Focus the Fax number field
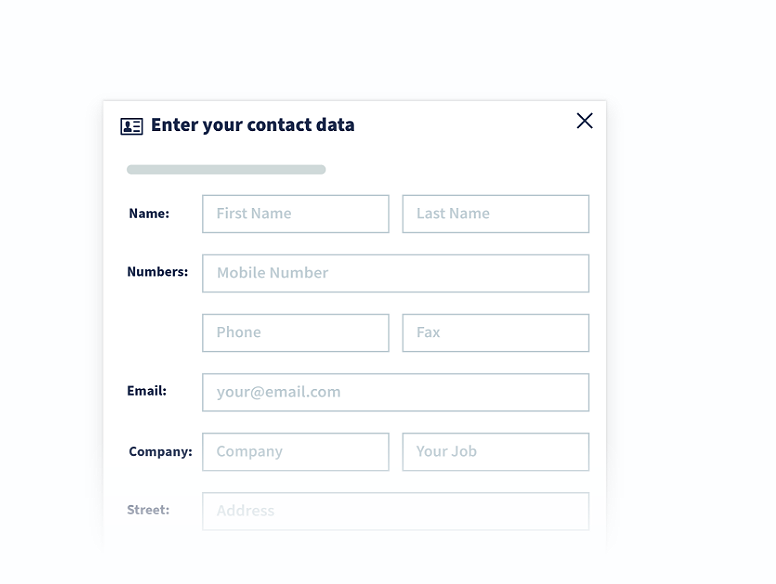This screenshot has height=584, width=776. click(x=495, y=333)
